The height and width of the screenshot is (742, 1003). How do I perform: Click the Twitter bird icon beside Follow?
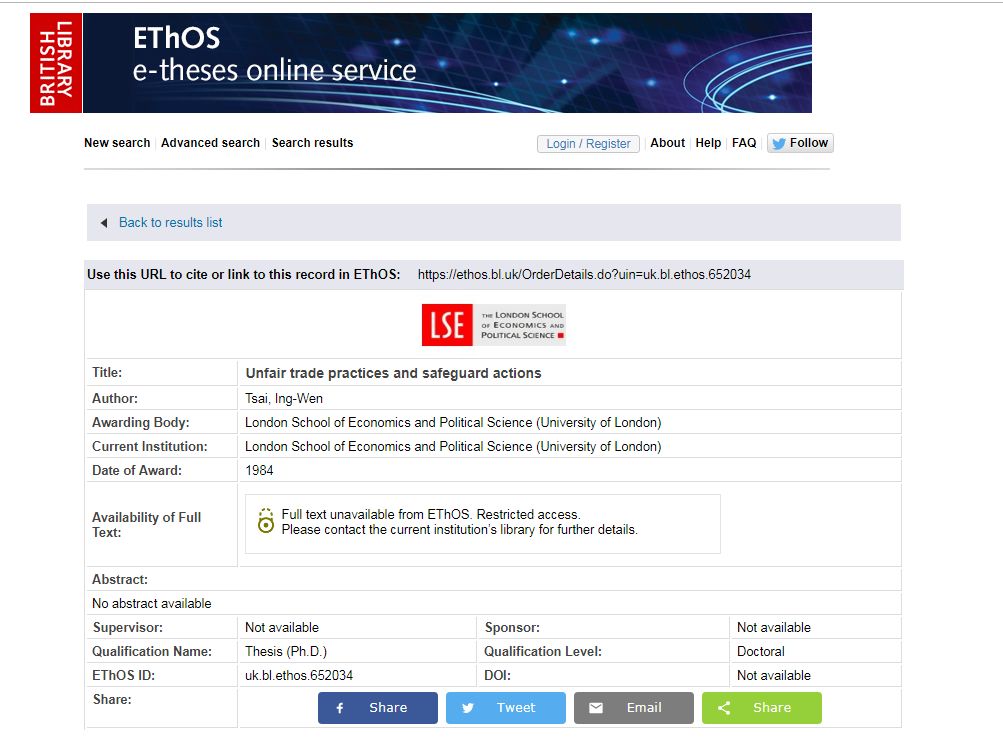[778, 143]
